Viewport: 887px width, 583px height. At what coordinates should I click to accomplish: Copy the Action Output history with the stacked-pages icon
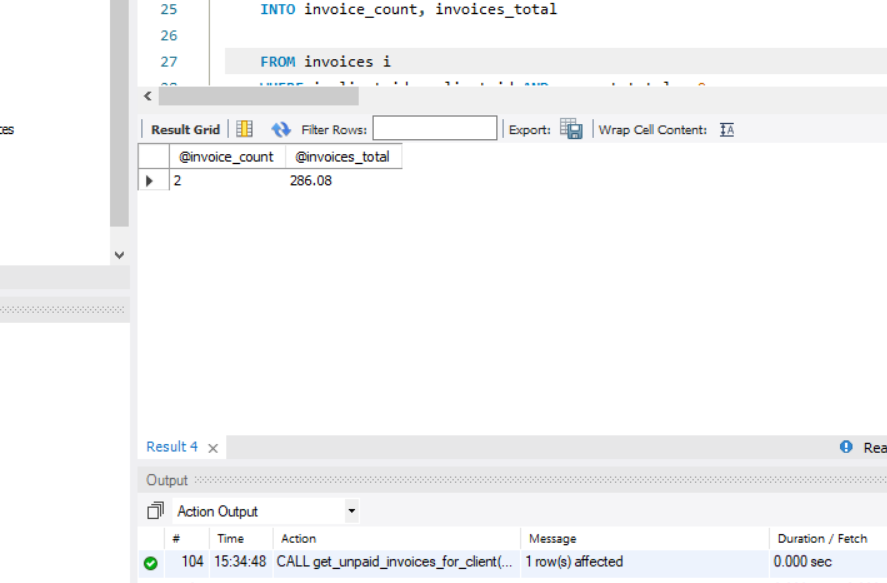155,511
